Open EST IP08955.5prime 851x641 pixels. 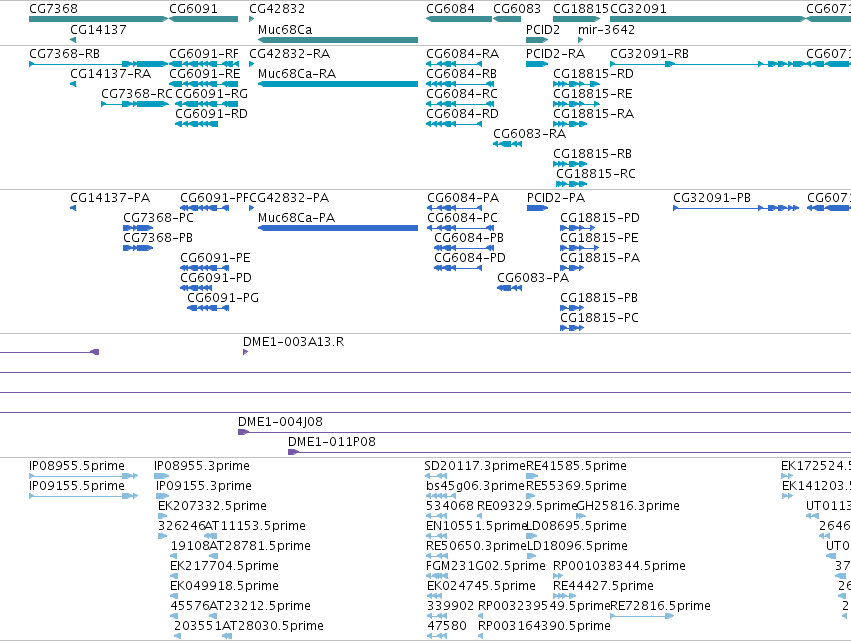pyautogui.click(x=77, y=466)
